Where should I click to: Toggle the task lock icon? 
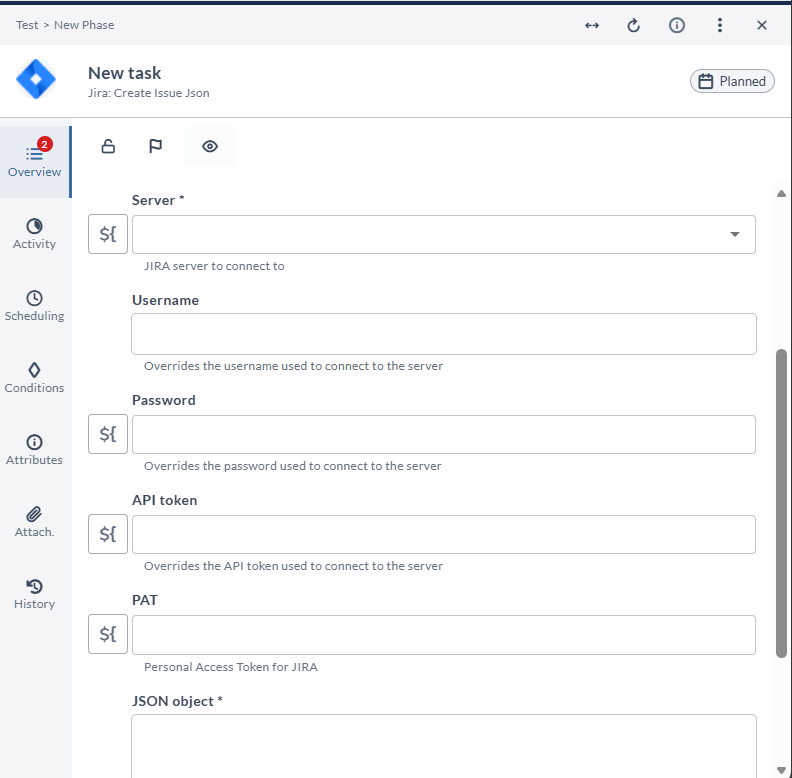108,146
